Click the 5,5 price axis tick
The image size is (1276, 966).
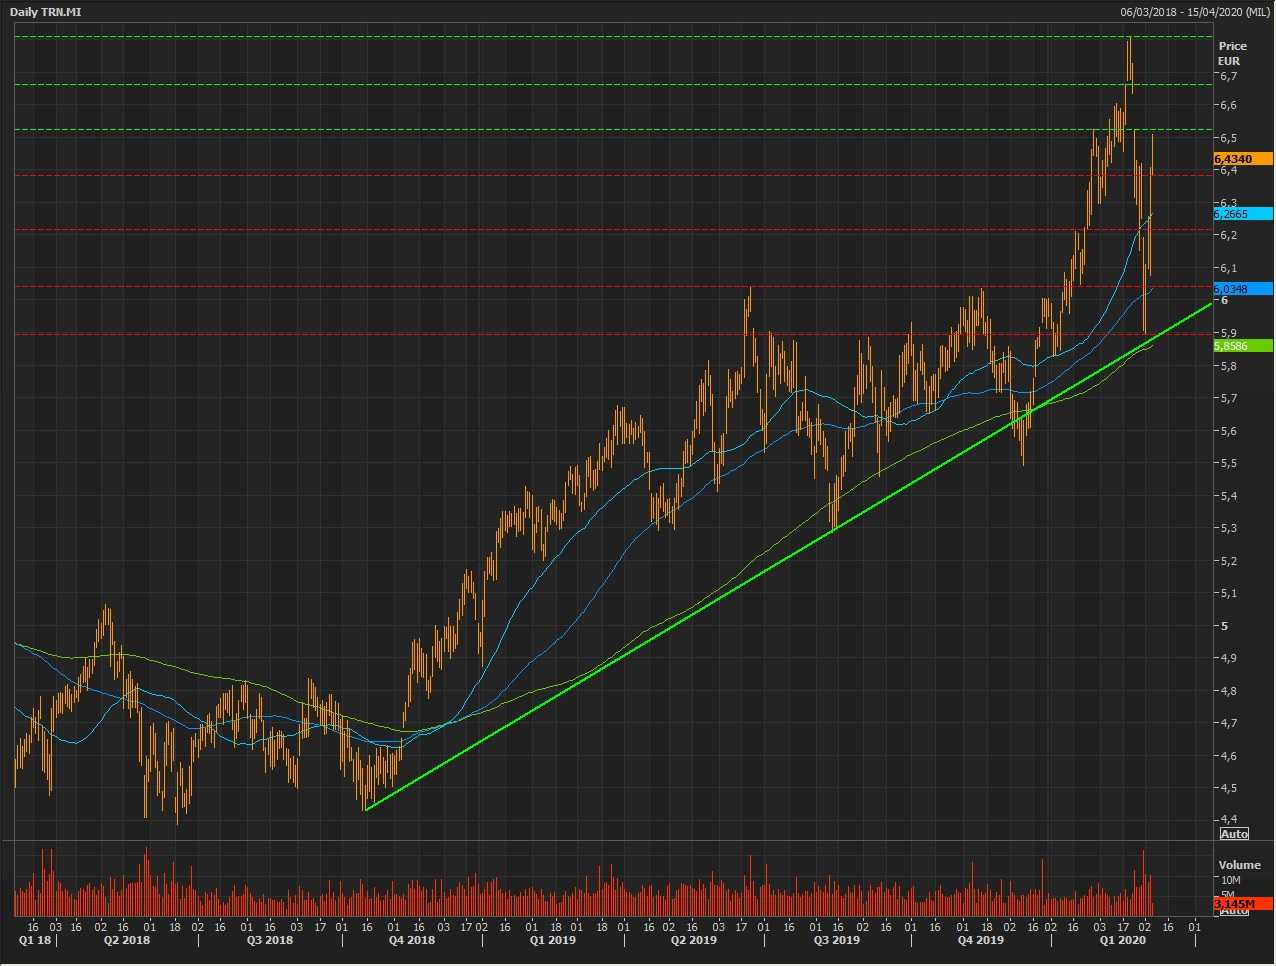coord(1228,464)
